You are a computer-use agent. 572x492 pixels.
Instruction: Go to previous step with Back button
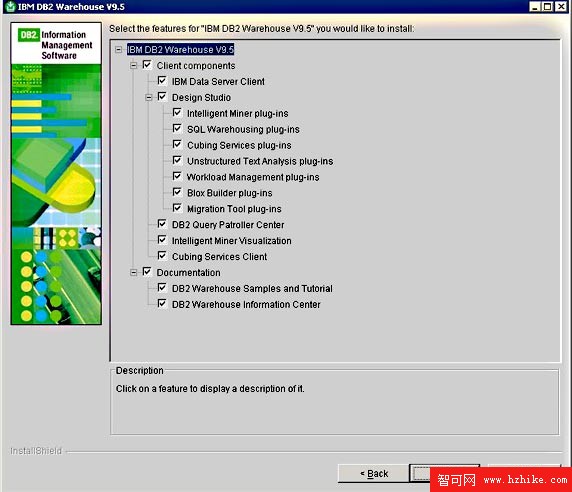pos(374,473)
